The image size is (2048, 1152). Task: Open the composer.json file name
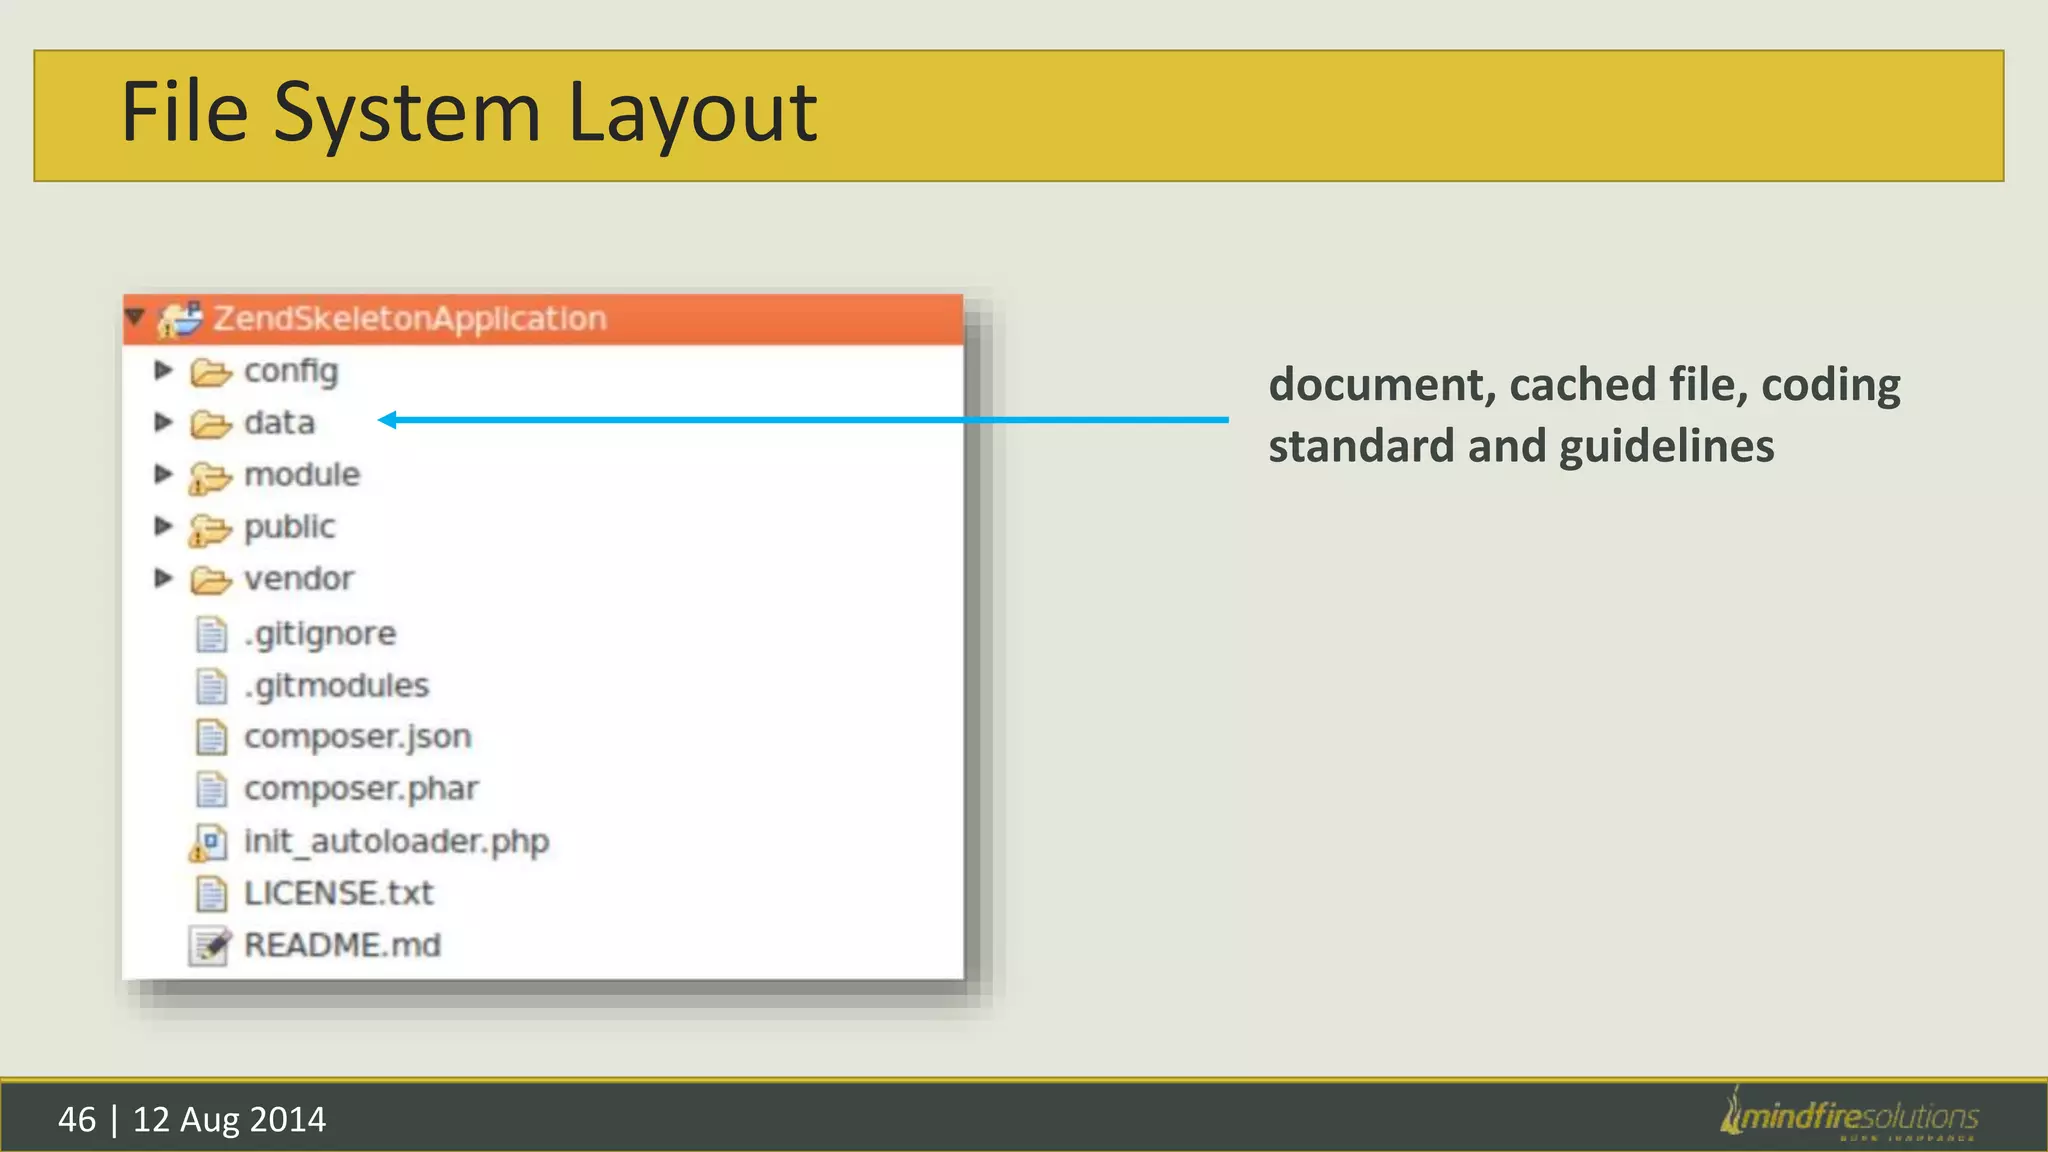click(x=358, y=738)
